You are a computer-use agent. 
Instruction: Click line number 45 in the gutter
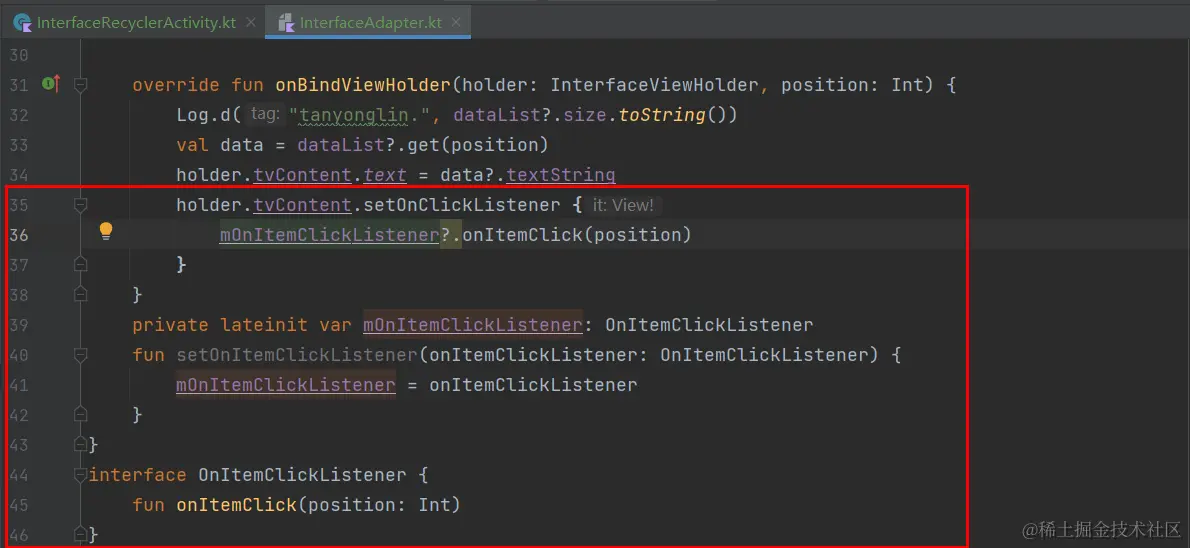pyautogui.click(x=19, y=505)
